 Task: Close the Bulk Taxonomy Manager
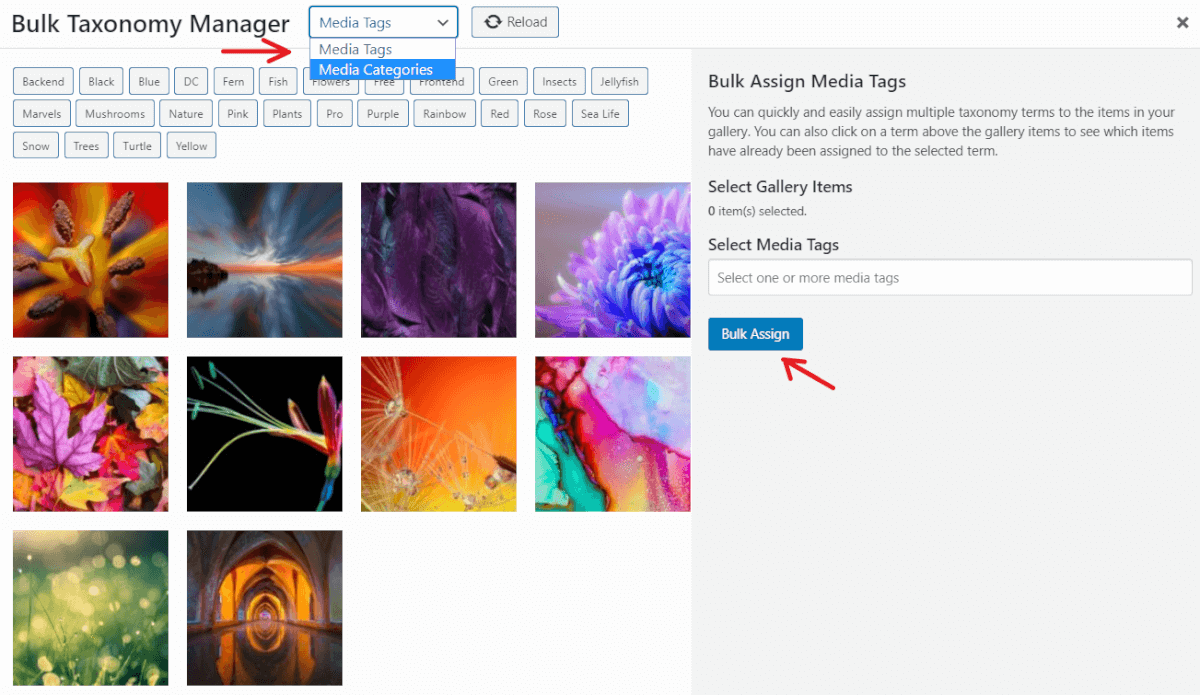click(x=1182, y=22)
